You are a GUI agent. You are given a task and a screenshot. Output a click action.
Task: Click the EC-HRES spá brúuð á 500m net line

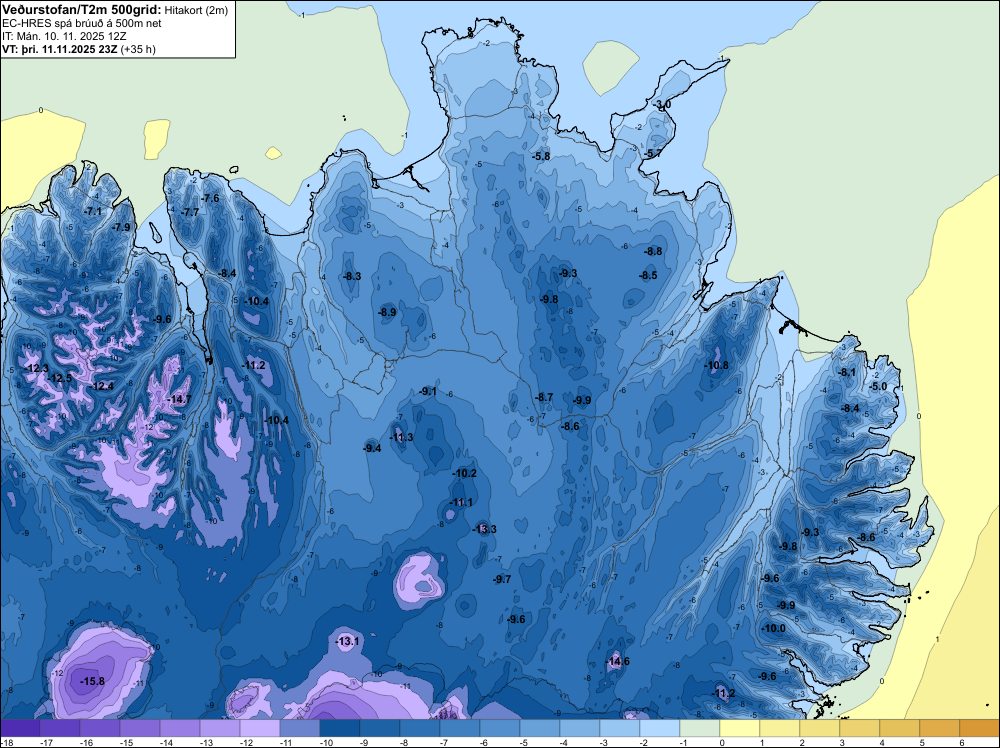click(x=82, y=23)
